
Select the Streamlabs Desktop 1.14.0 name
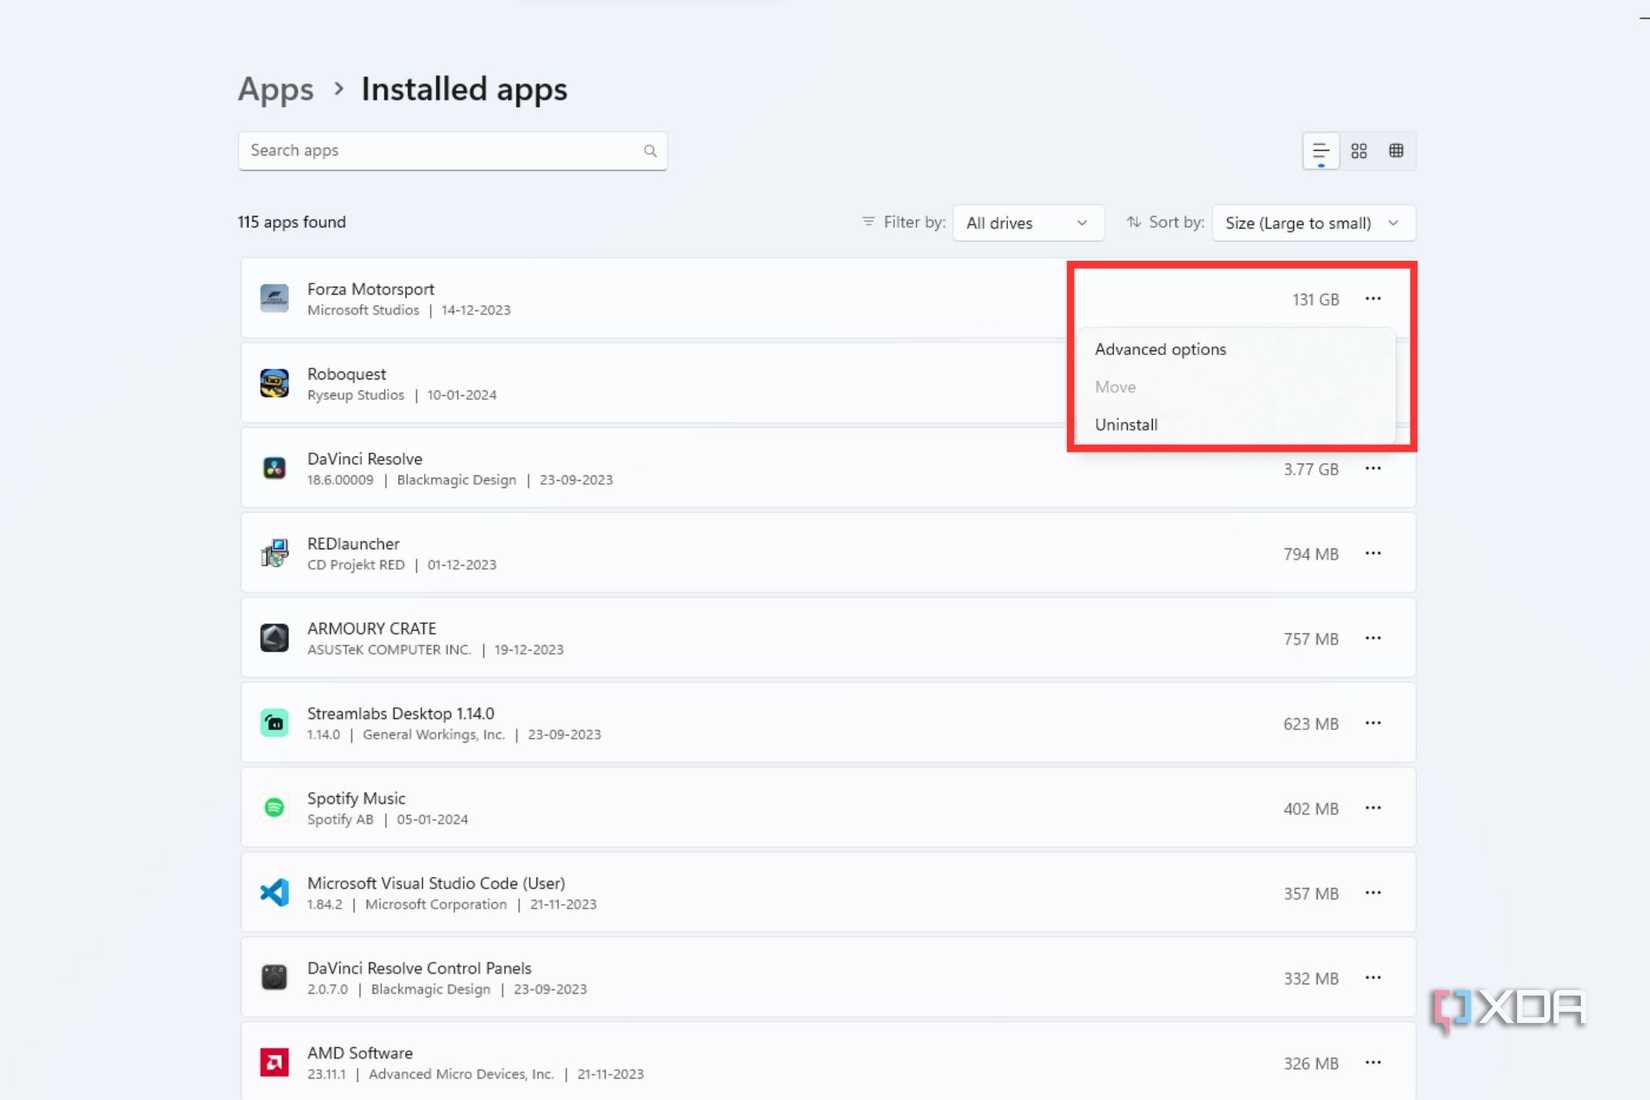tap(401, 714)
